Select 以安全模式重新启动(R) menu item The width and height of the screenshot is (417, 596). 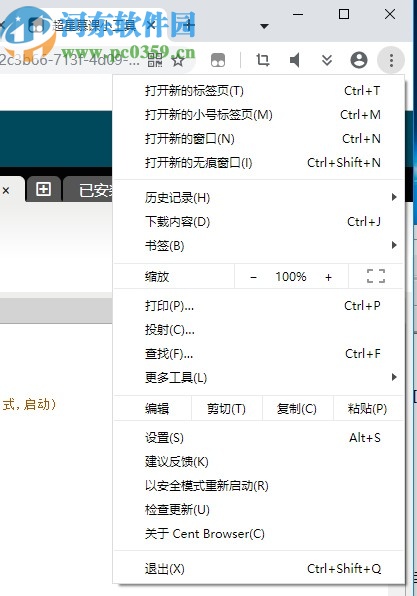coord(258,485)
